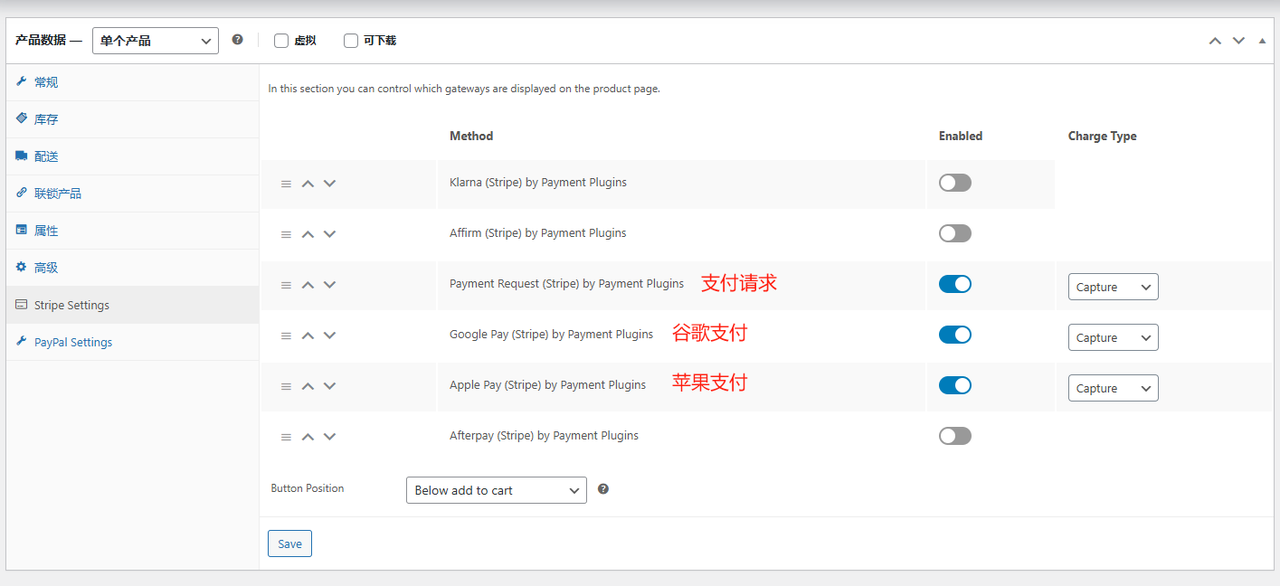Move Apple Pay gateway down

330,386
